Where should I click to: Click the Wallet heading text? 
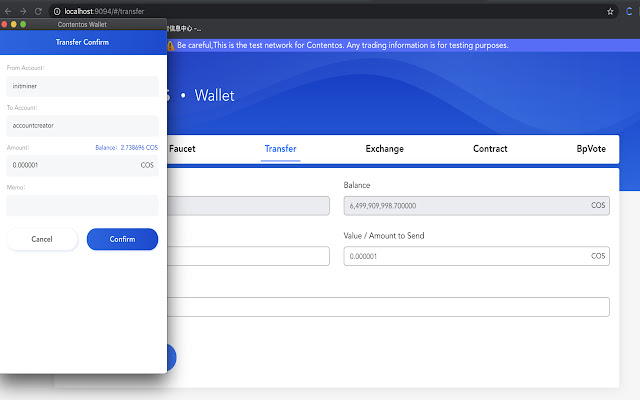click(x=214, y=96)
